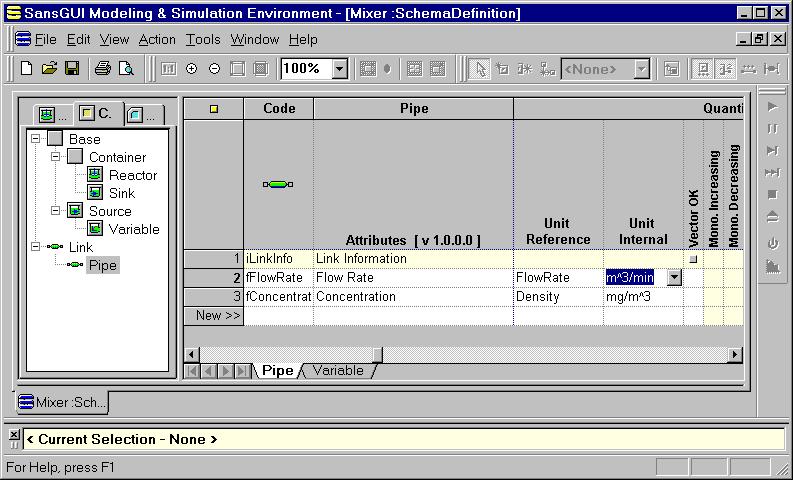
Task: Click the horizontal scrollbar right arrow
Action: coord(735,354)
